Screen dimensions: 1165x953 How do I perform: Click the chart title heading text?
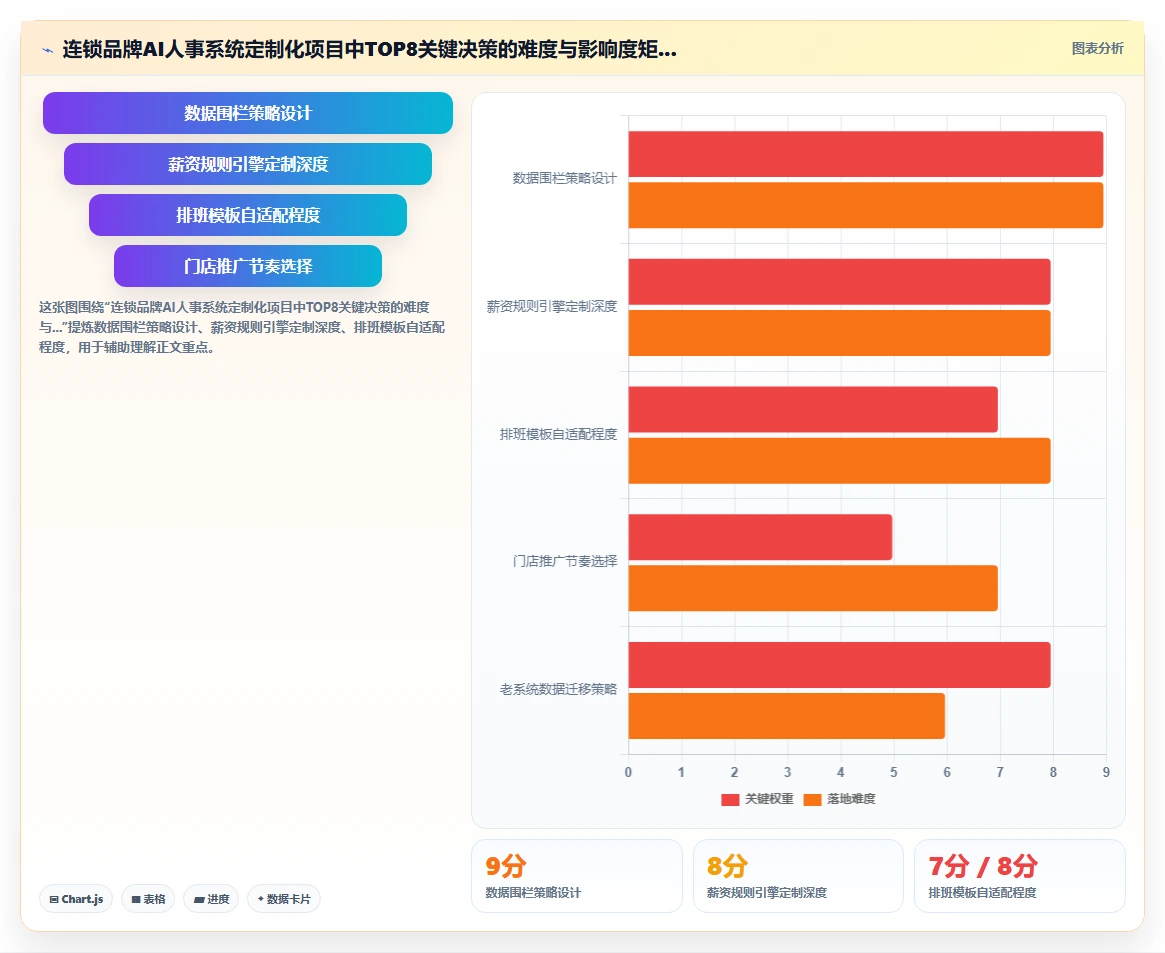click(369, 50)
